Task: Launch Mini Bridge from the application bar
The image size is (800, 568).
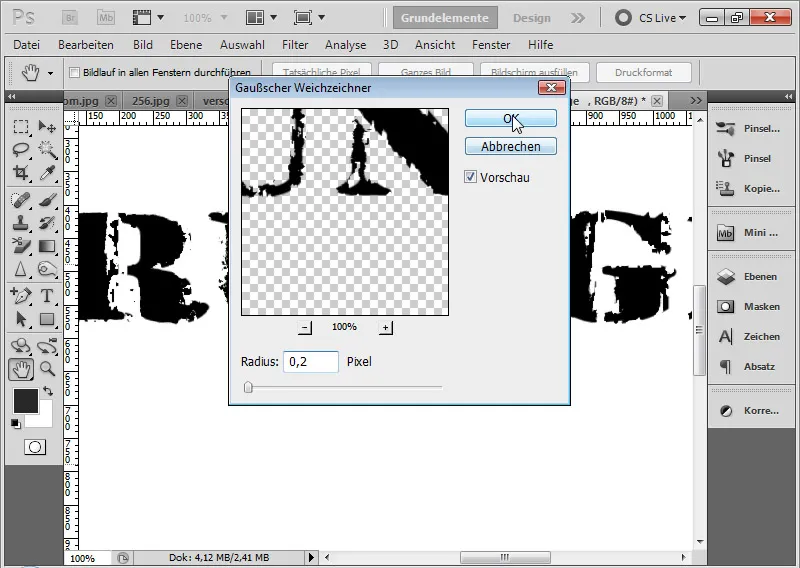Action: [106, 18]
